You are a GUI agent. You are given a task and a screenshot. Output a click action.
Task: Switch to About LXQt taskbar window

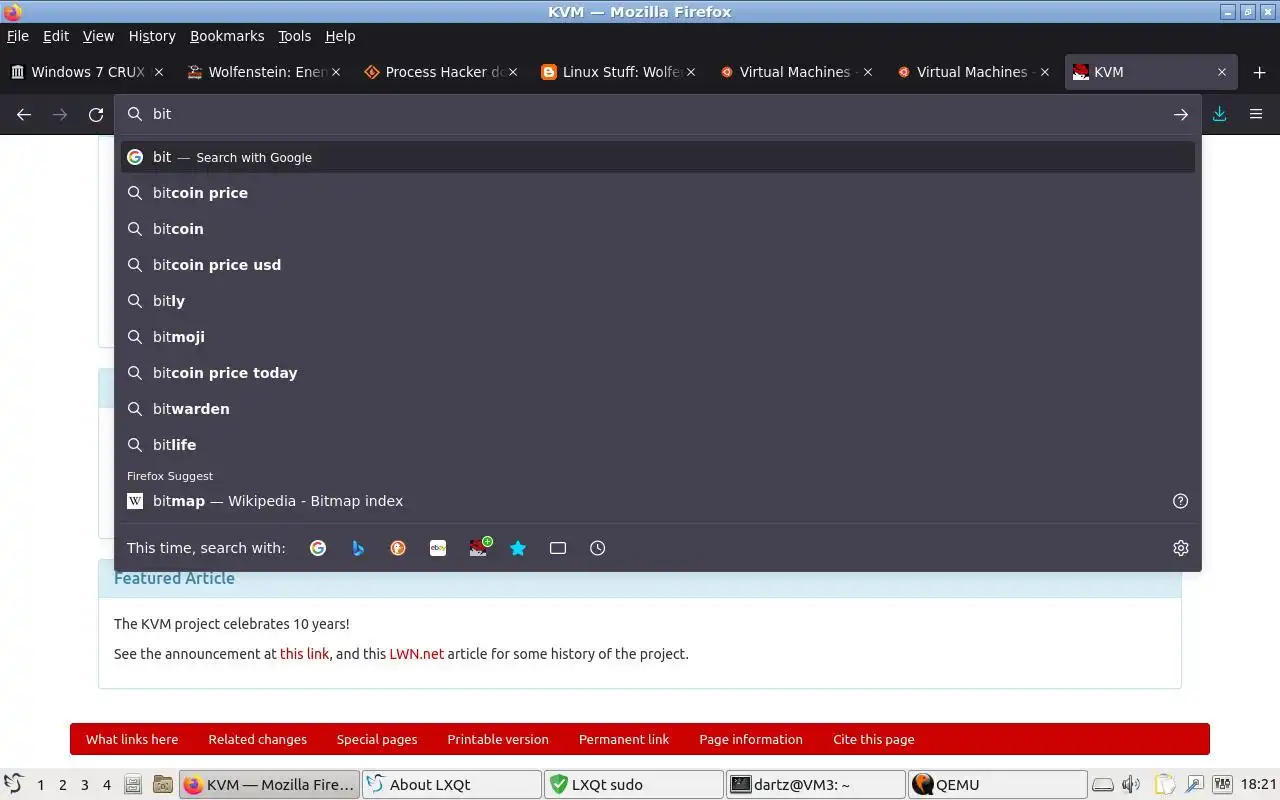tap(451, 785)
